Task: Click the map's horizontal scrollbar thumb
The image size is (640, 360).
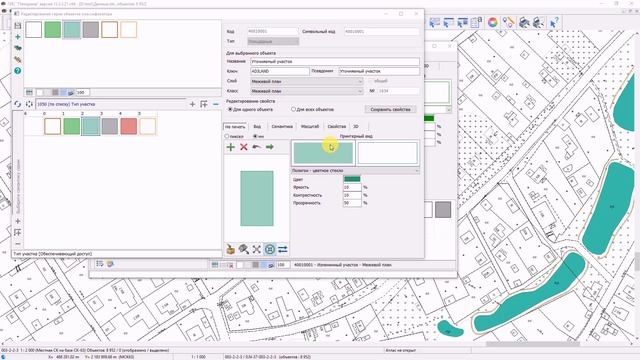Action: 533,344
